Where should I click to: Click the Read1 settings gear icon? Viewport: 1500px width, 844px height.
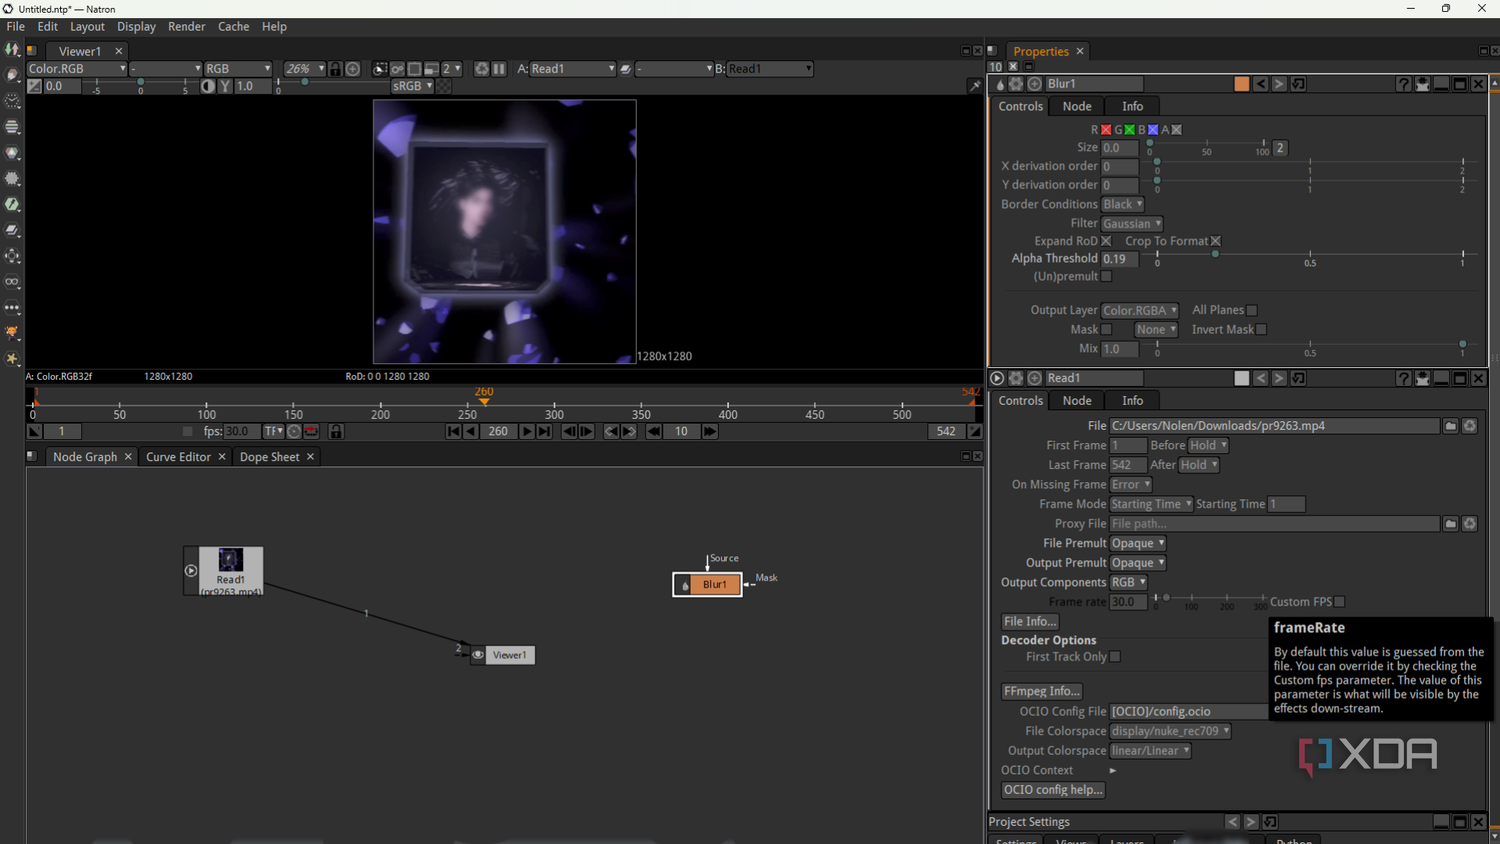pyautogui.click(x=1016, y=378)
